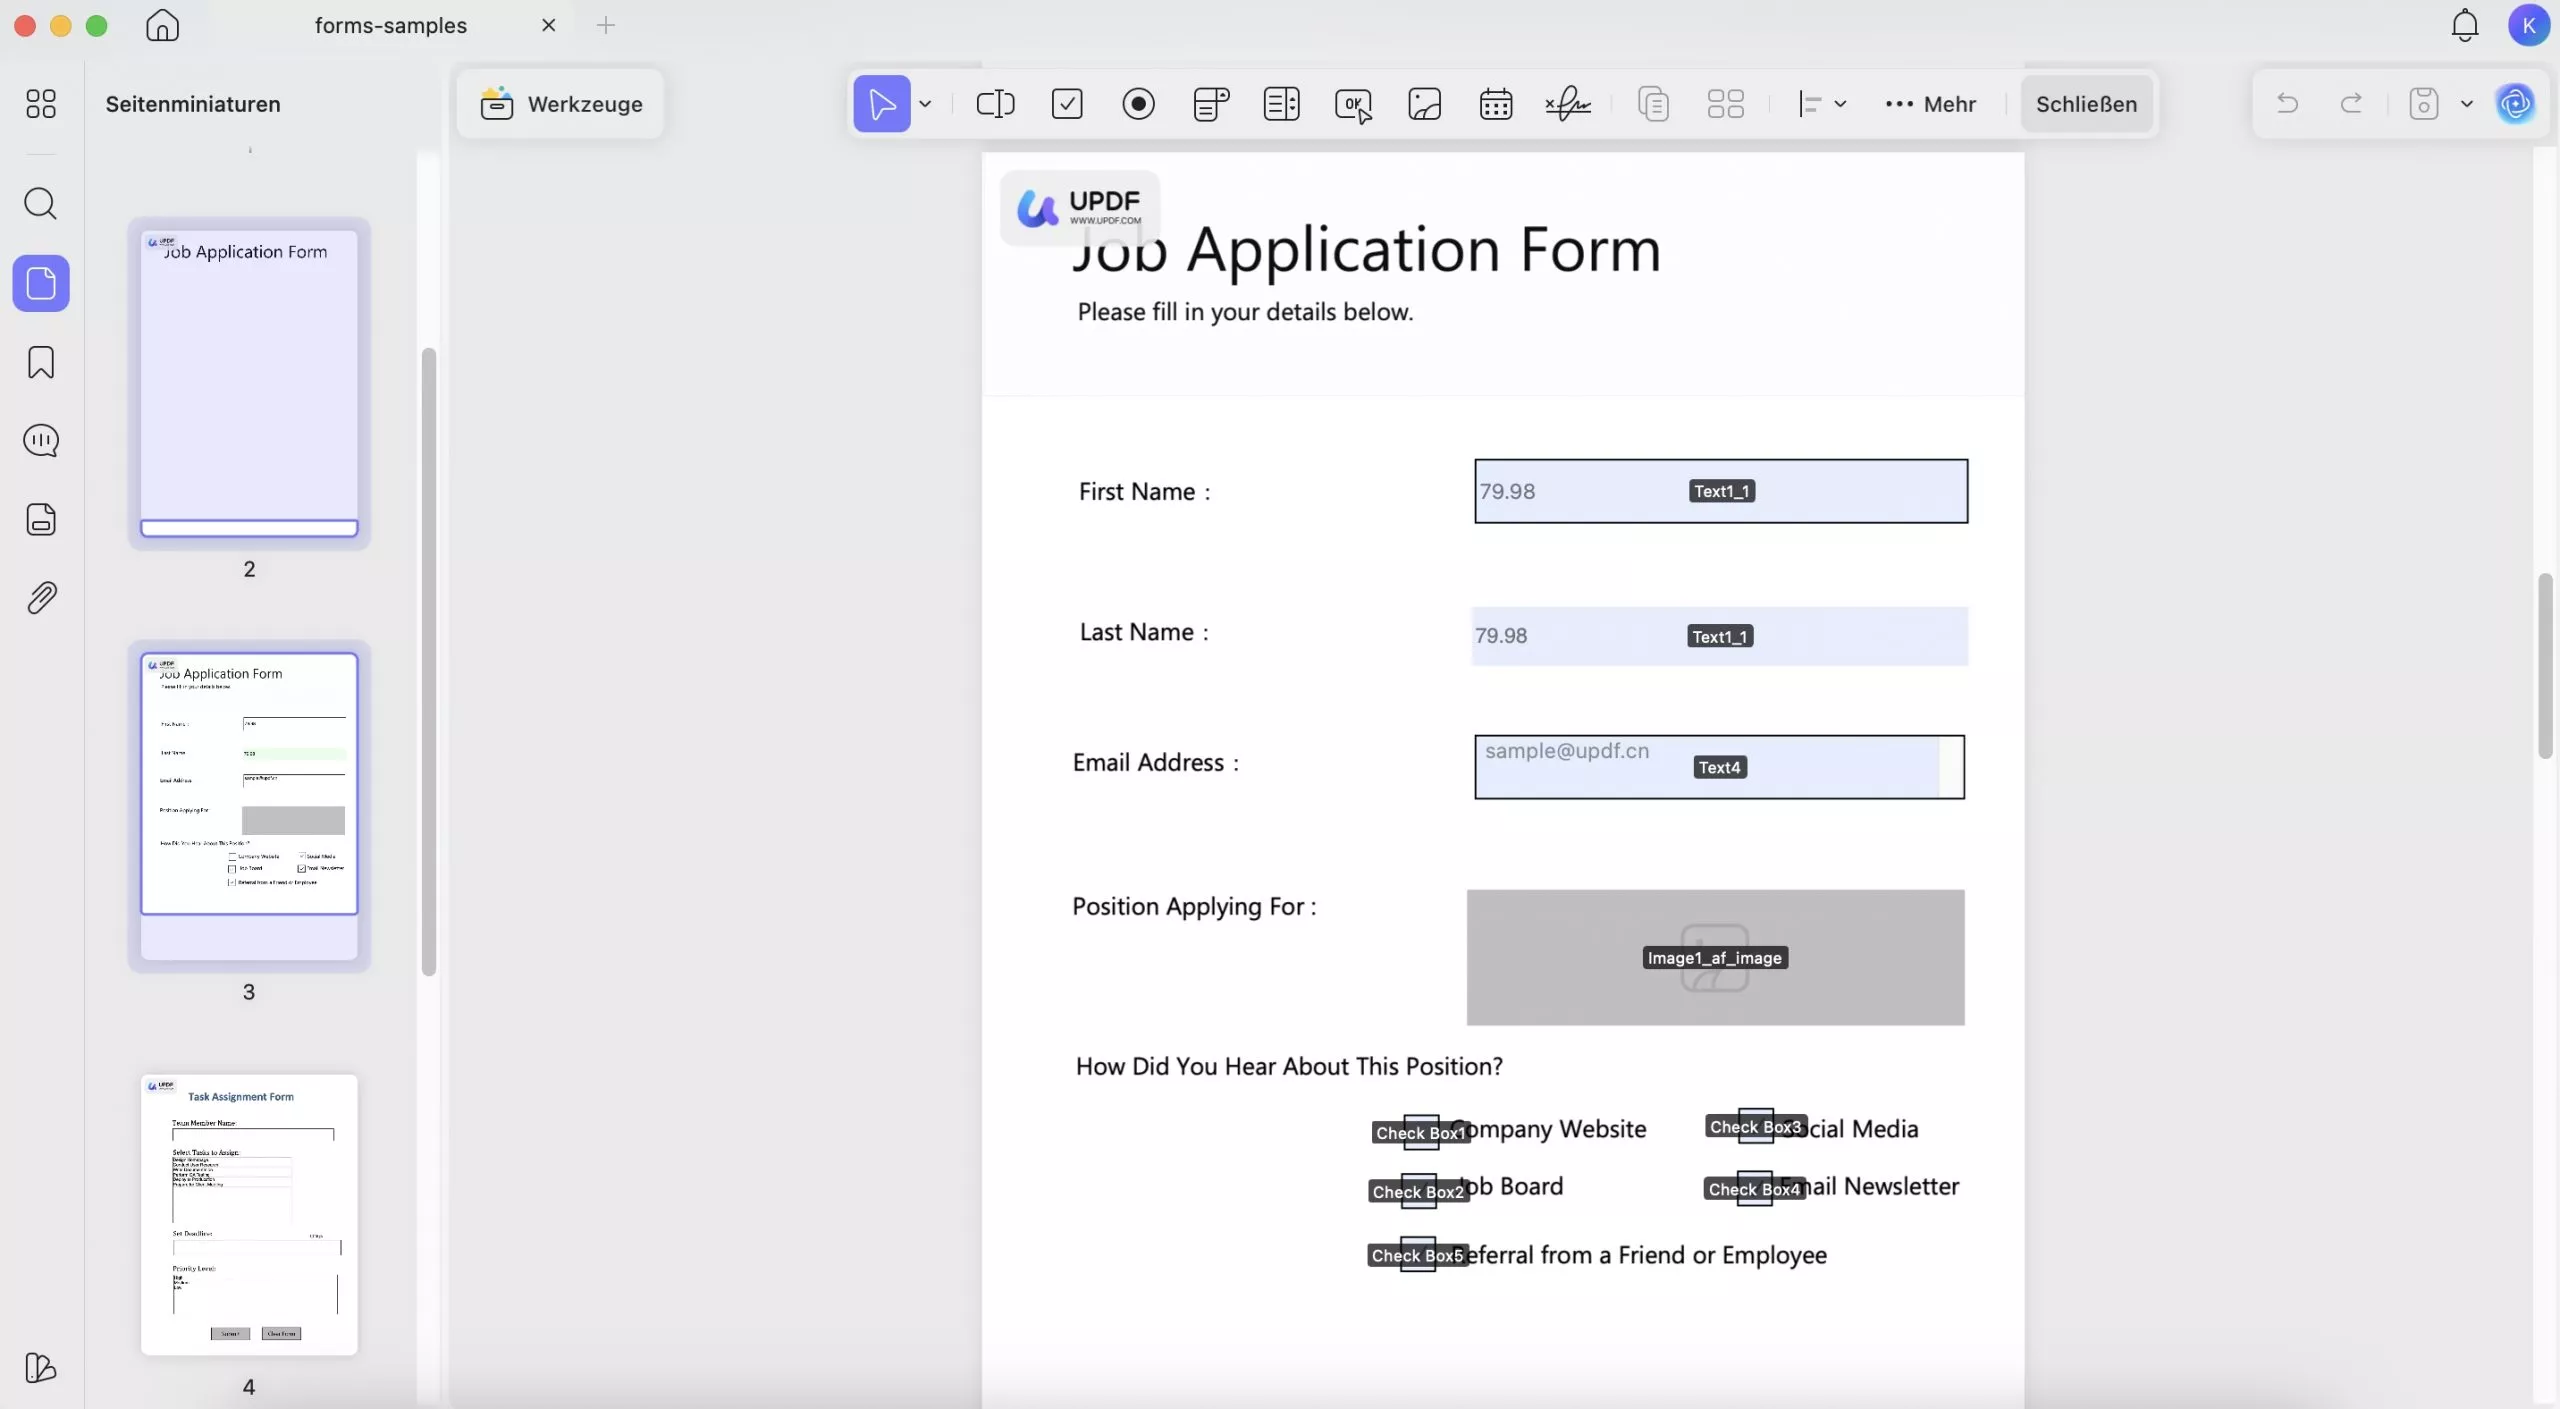Select the combo box form tool

(1210, 104)
